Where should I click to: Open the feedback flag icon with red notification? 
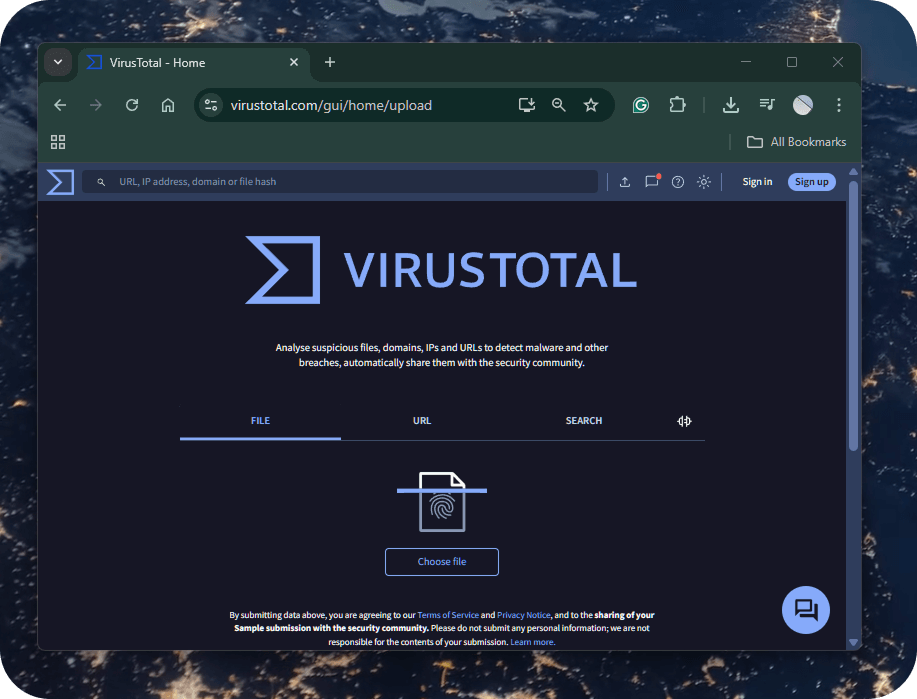pos(651,182)
